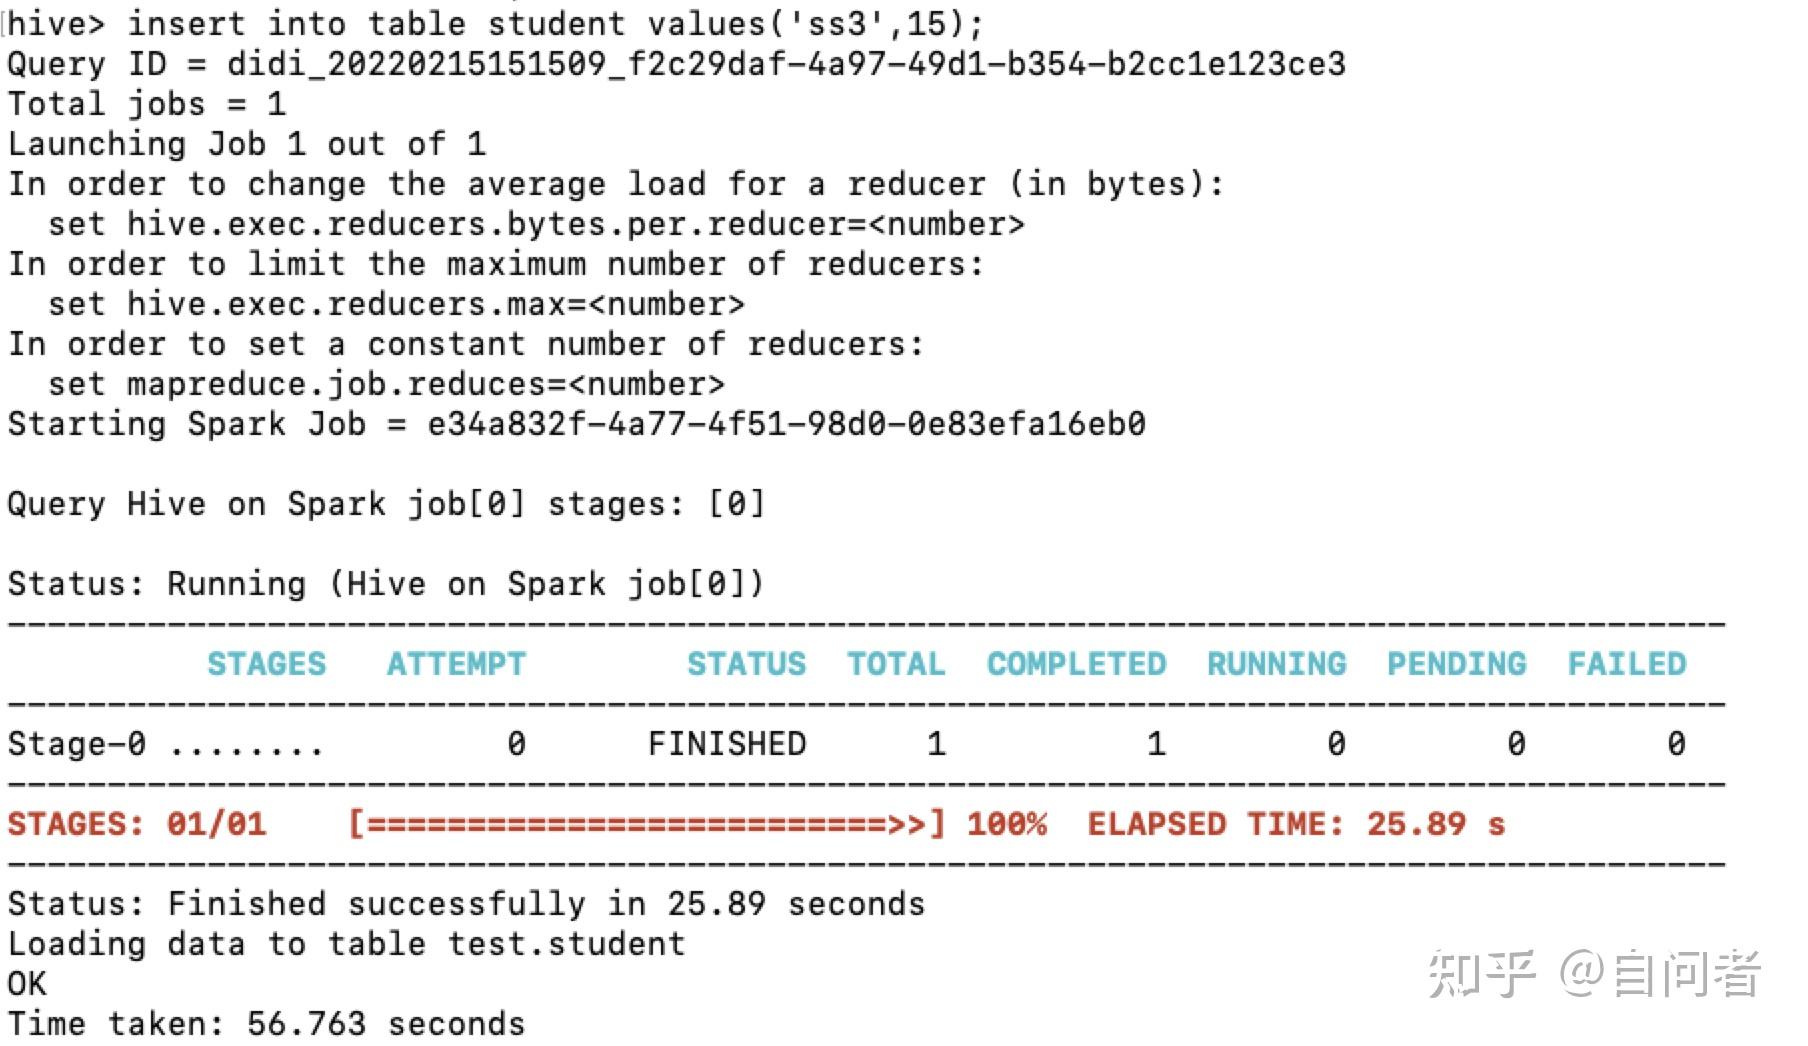Click the COMPLETED column header
The height and width of the screenshot is (1046, 1808).
click(1076, 664)
